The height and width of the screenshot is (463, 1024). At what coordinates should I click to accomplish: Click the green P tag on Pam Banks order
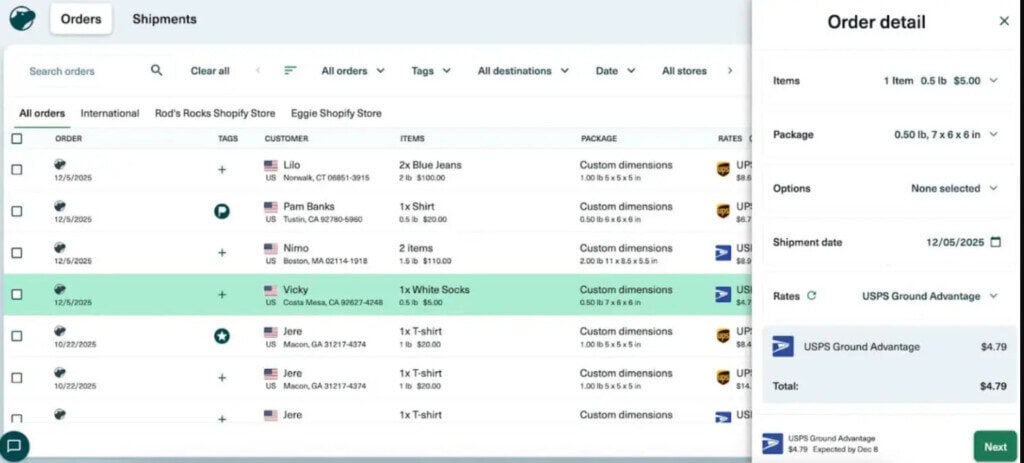tap(221, 211)
